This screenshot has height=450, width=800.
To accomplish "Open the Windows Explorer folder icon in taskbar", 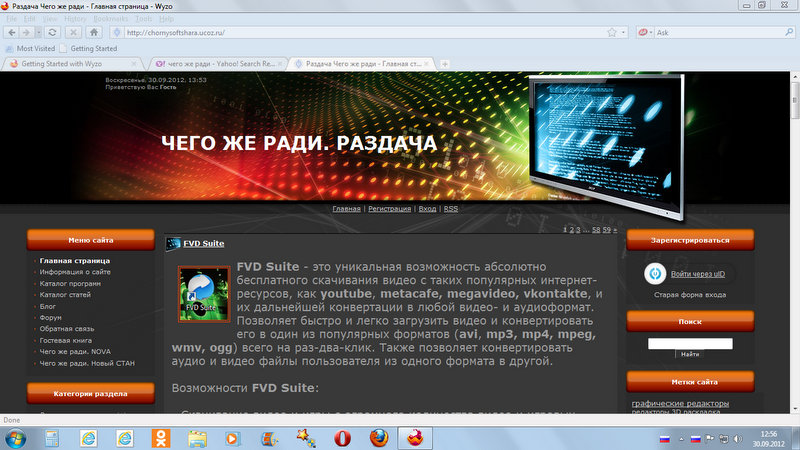I will [197, 438].
